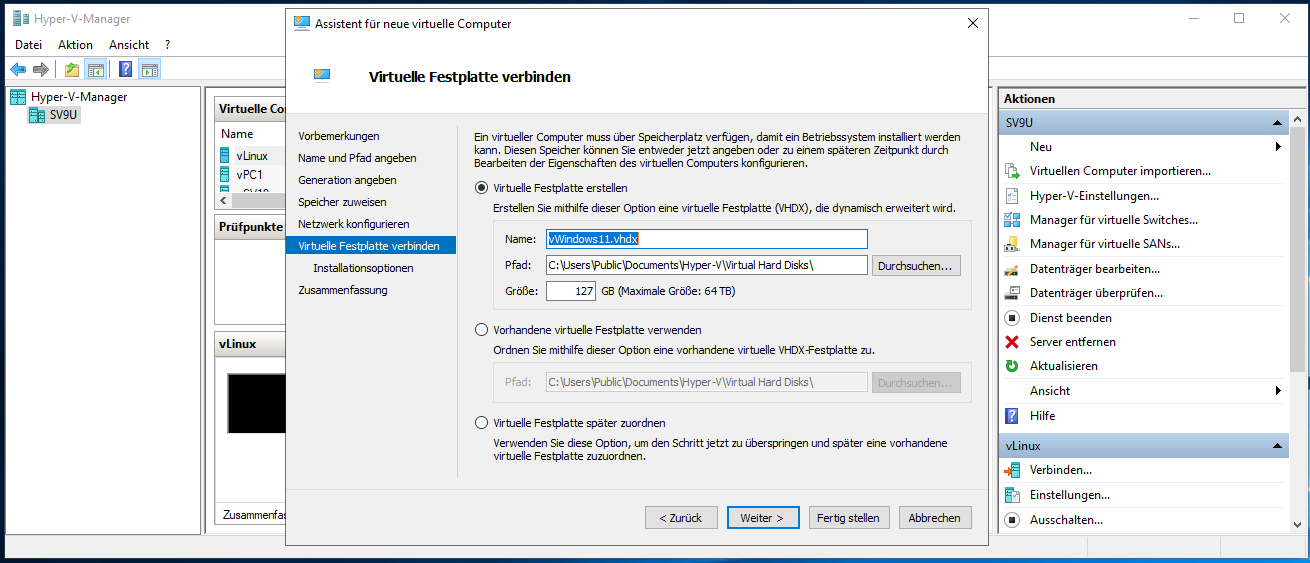Click Datenträger überprüfen icon
This screenshot has width=1310, height=563.
tap(1011, 293)
